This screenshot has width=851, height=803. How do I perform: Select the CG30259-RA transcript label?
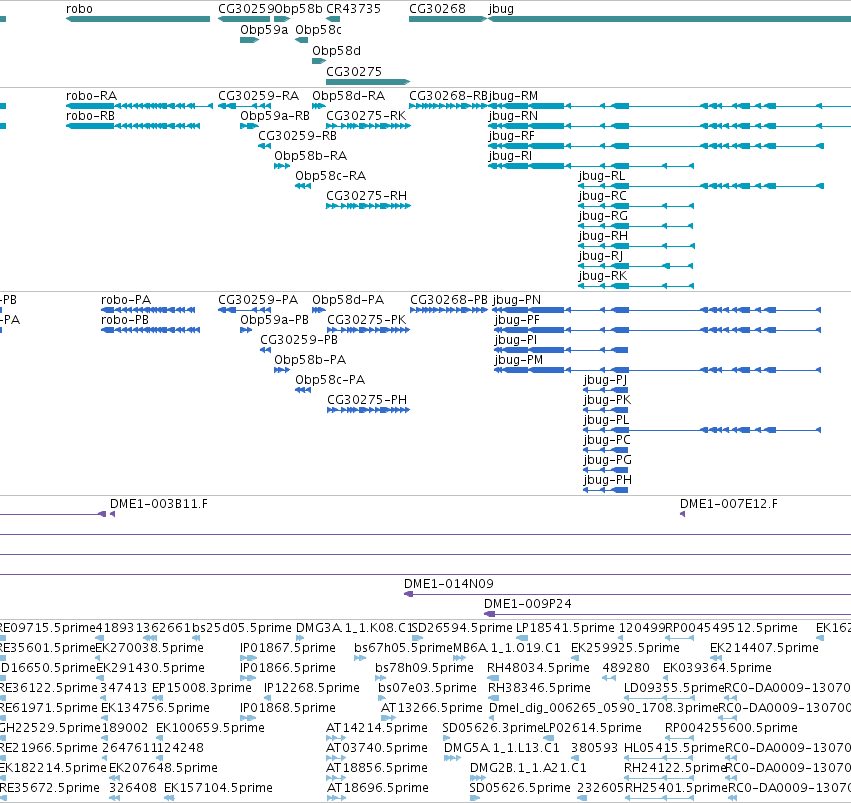(x=258, y=96)
